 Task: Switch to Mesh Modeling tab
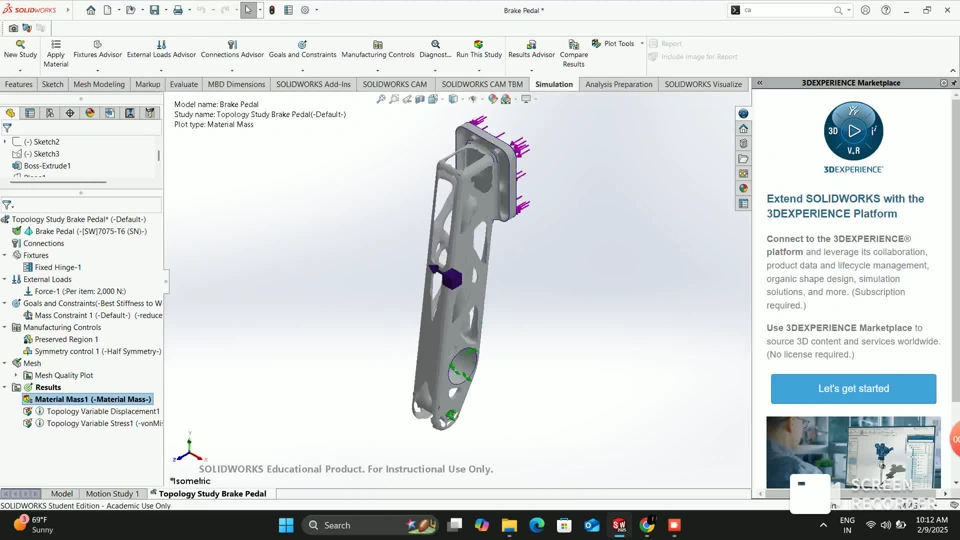coord(99,84)
